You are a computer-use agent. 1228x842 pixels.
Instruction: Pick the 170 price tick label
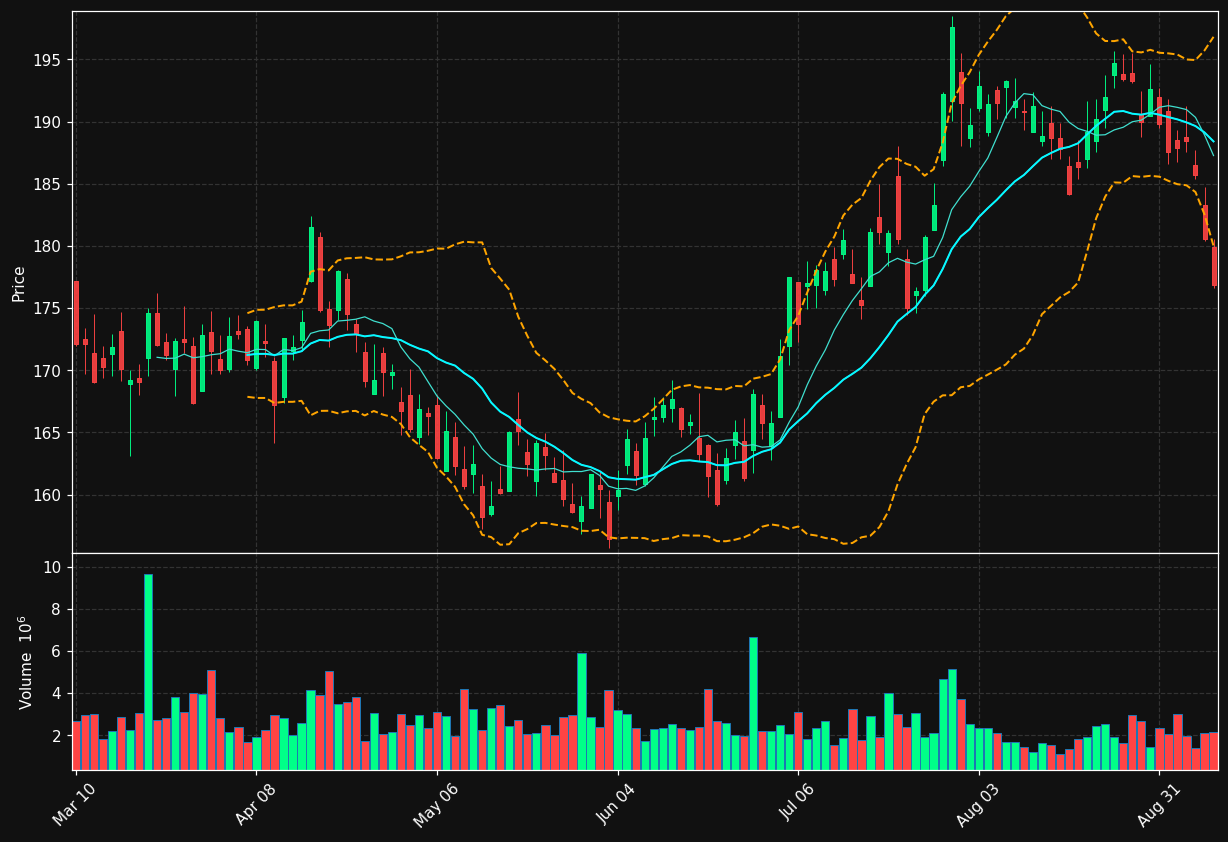[48, 371]
